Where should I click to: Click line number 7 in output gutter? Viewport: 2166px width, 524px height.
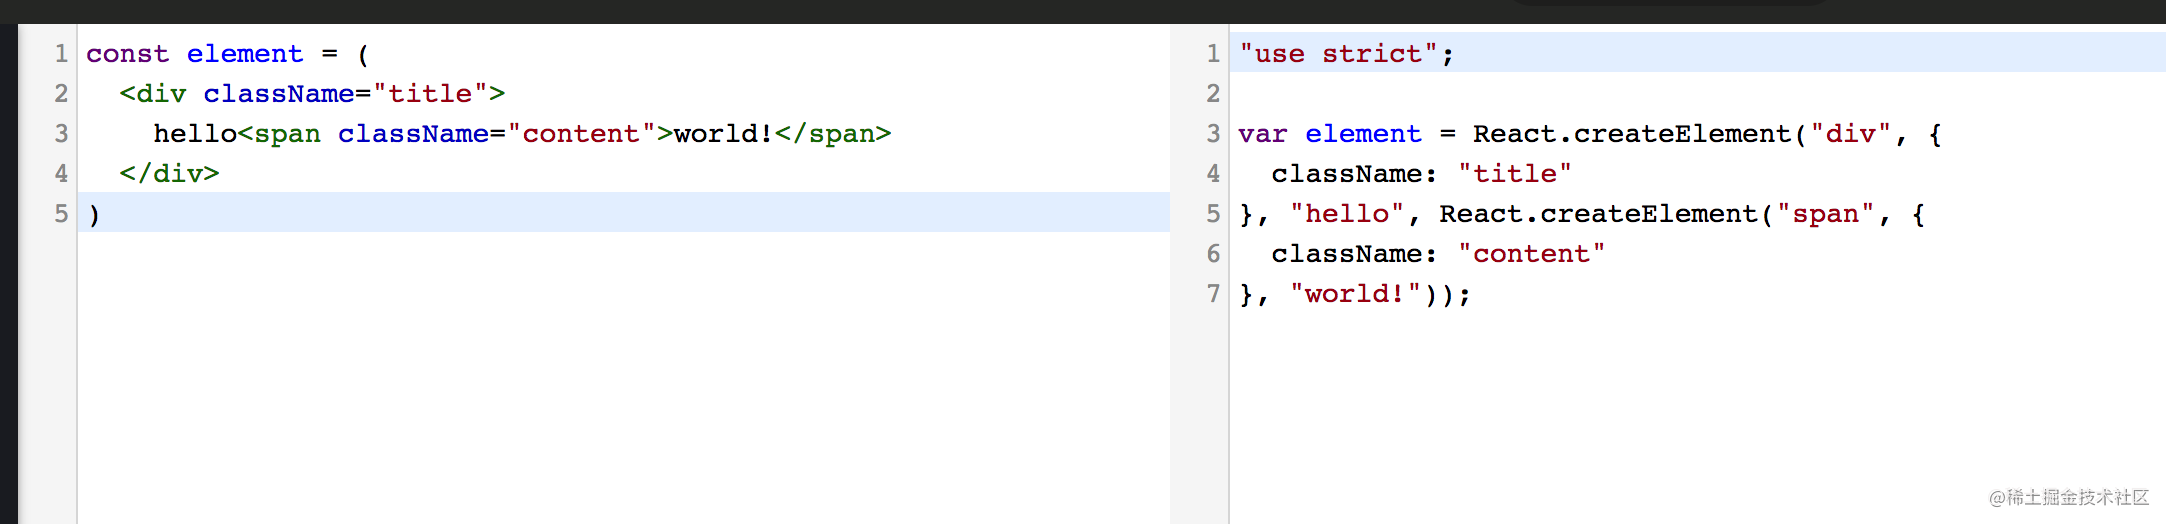1213,293
